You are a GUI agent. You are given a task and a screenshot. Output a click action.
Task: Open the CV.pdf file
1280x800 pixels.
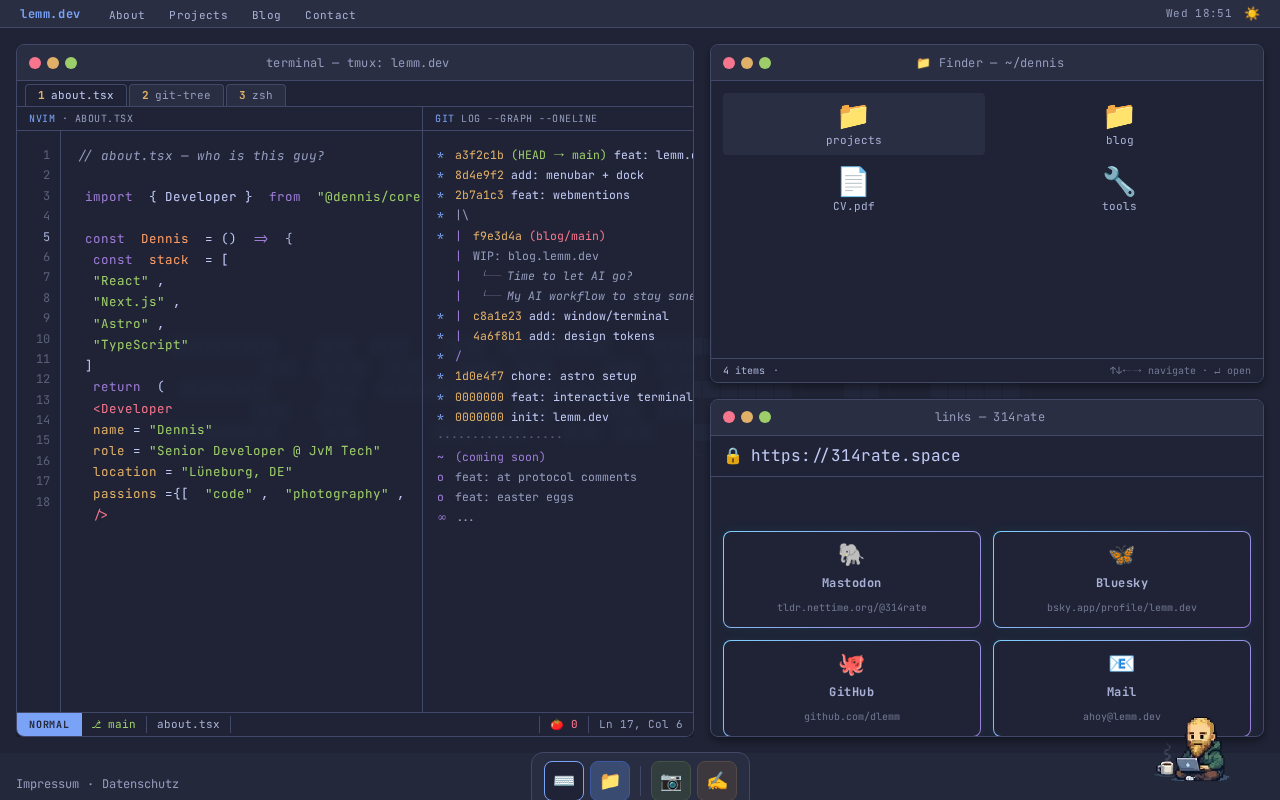tap(853, 190)
